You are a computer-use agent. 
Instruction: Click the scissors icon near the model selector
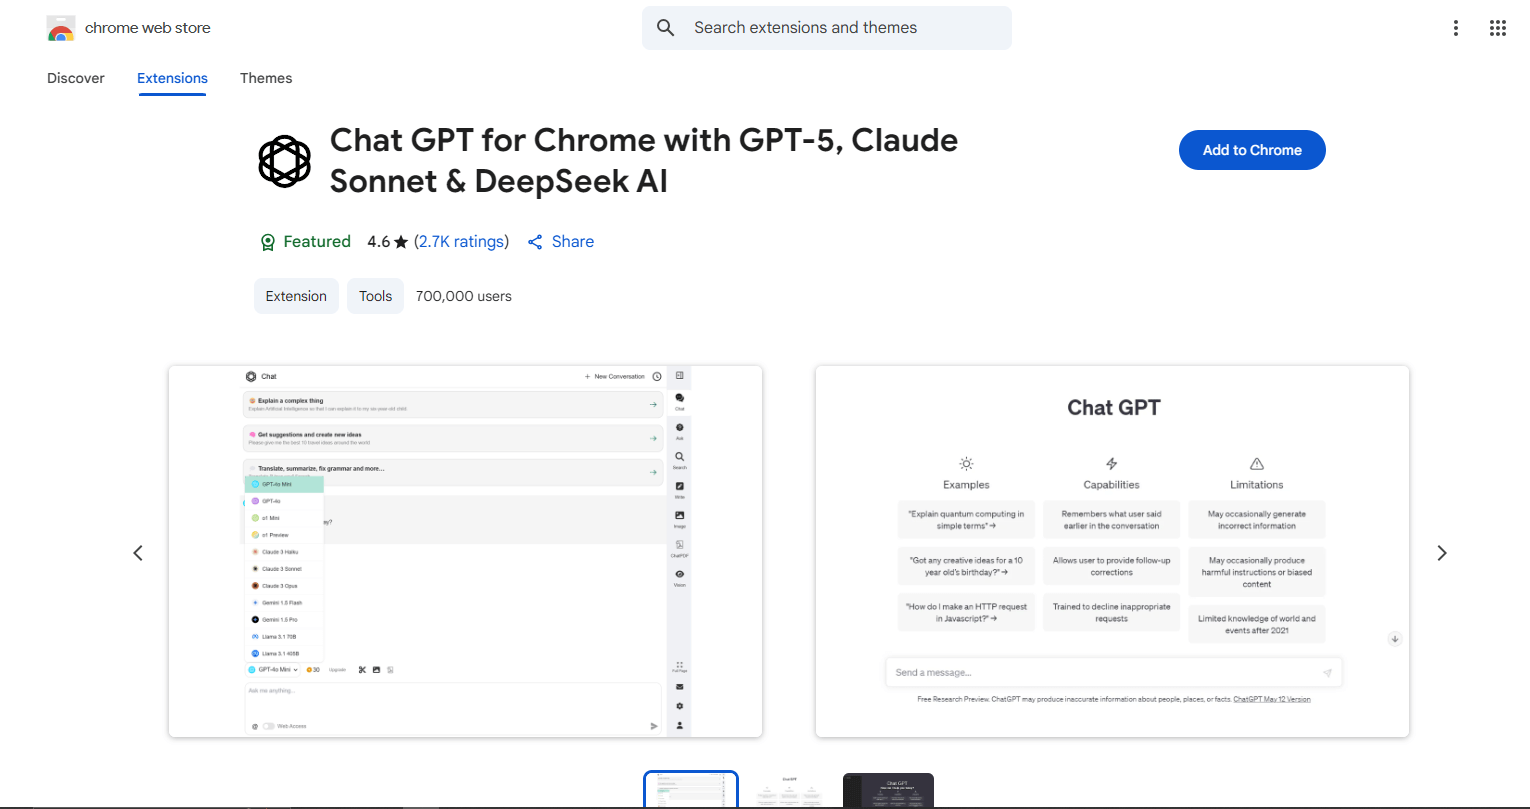click(x=363, y=669)
